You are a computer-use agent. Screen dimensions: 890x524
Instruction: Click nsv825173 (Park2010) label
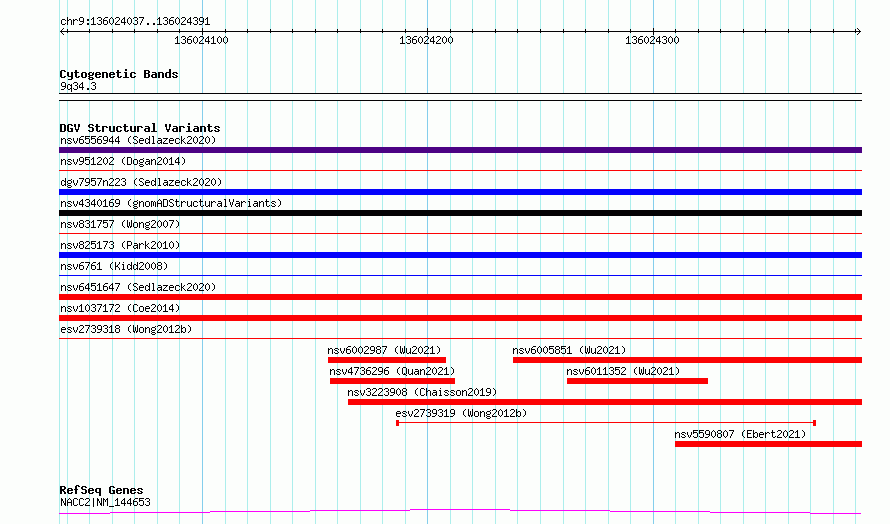coord(120,245)
